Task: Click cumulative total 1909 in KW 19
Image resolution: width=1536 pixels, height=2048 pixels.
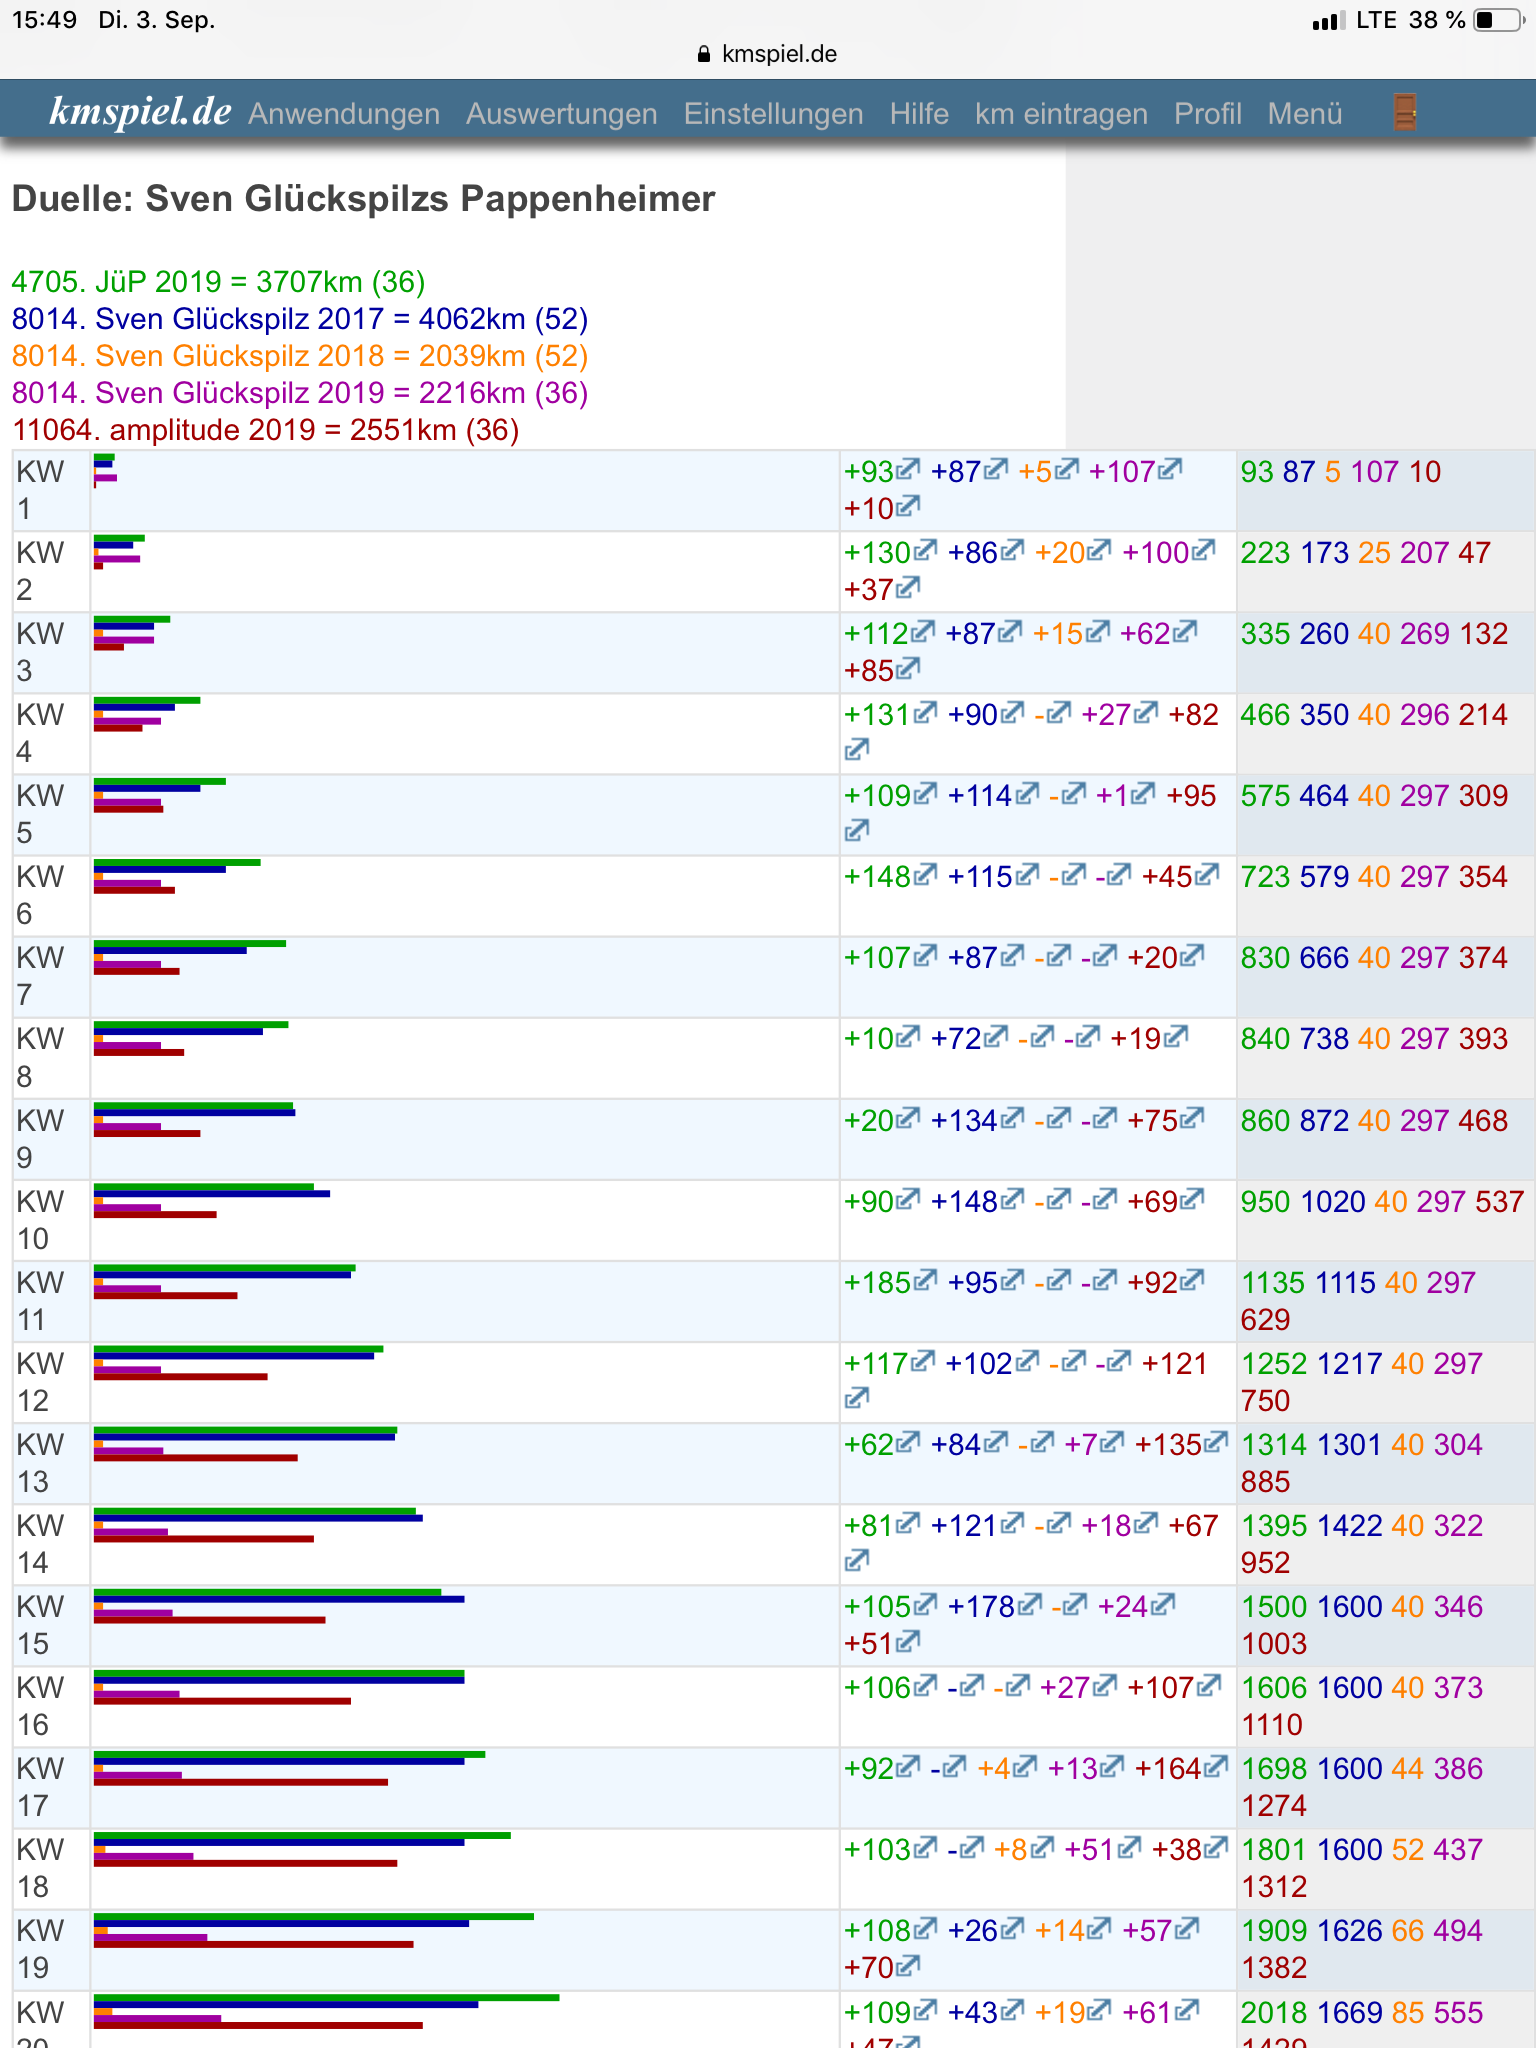Action: 1274,1931
